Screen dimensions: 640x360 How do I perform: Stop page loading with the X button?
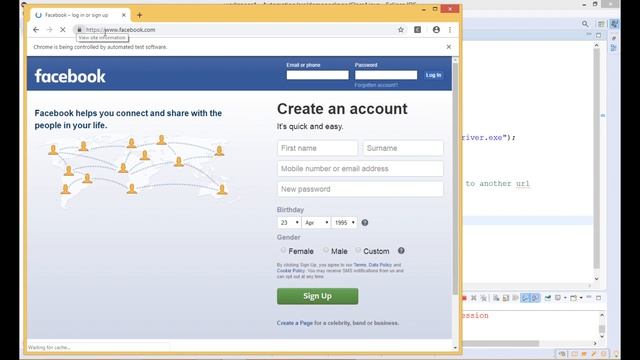point(62,29)
